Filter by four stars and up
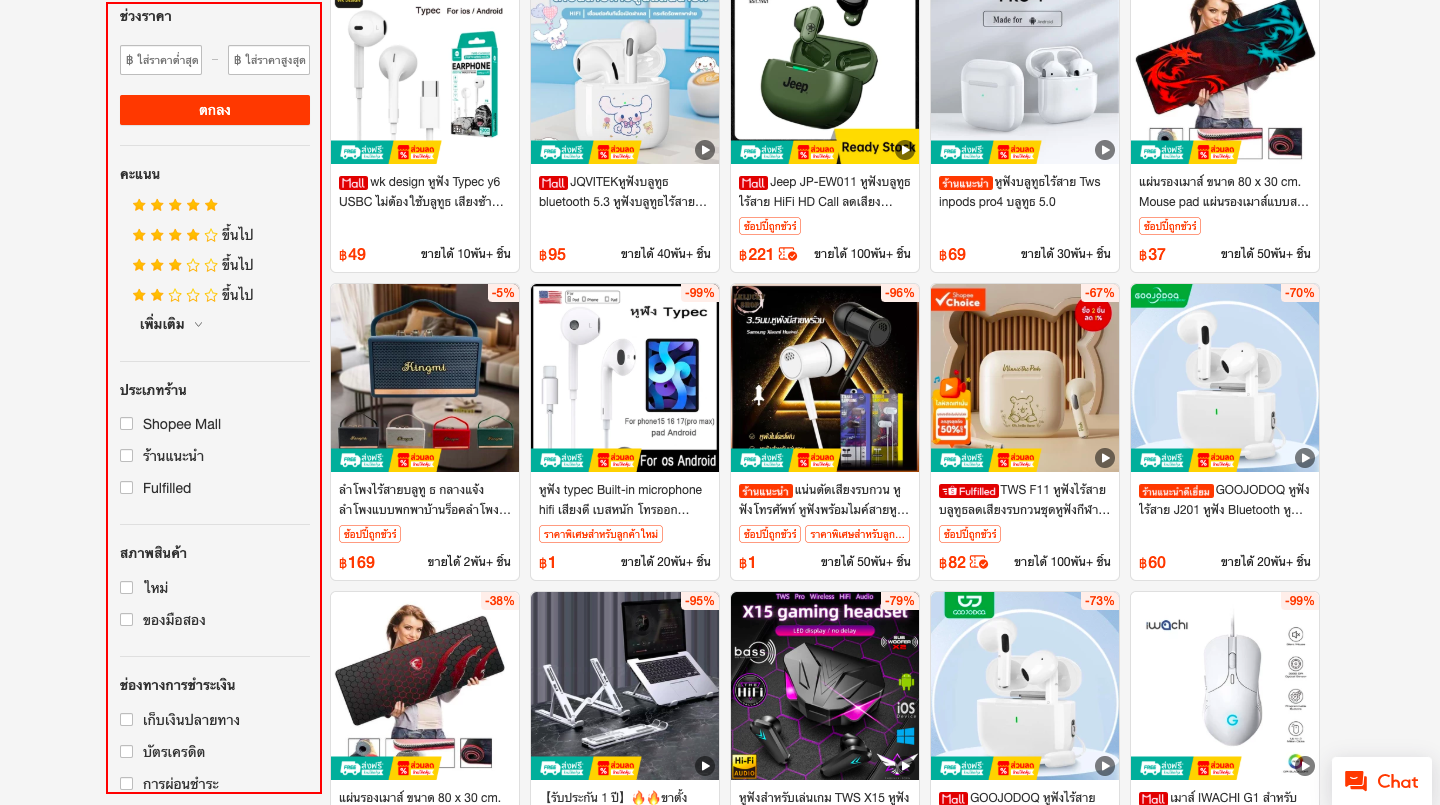 coord(192,235)
